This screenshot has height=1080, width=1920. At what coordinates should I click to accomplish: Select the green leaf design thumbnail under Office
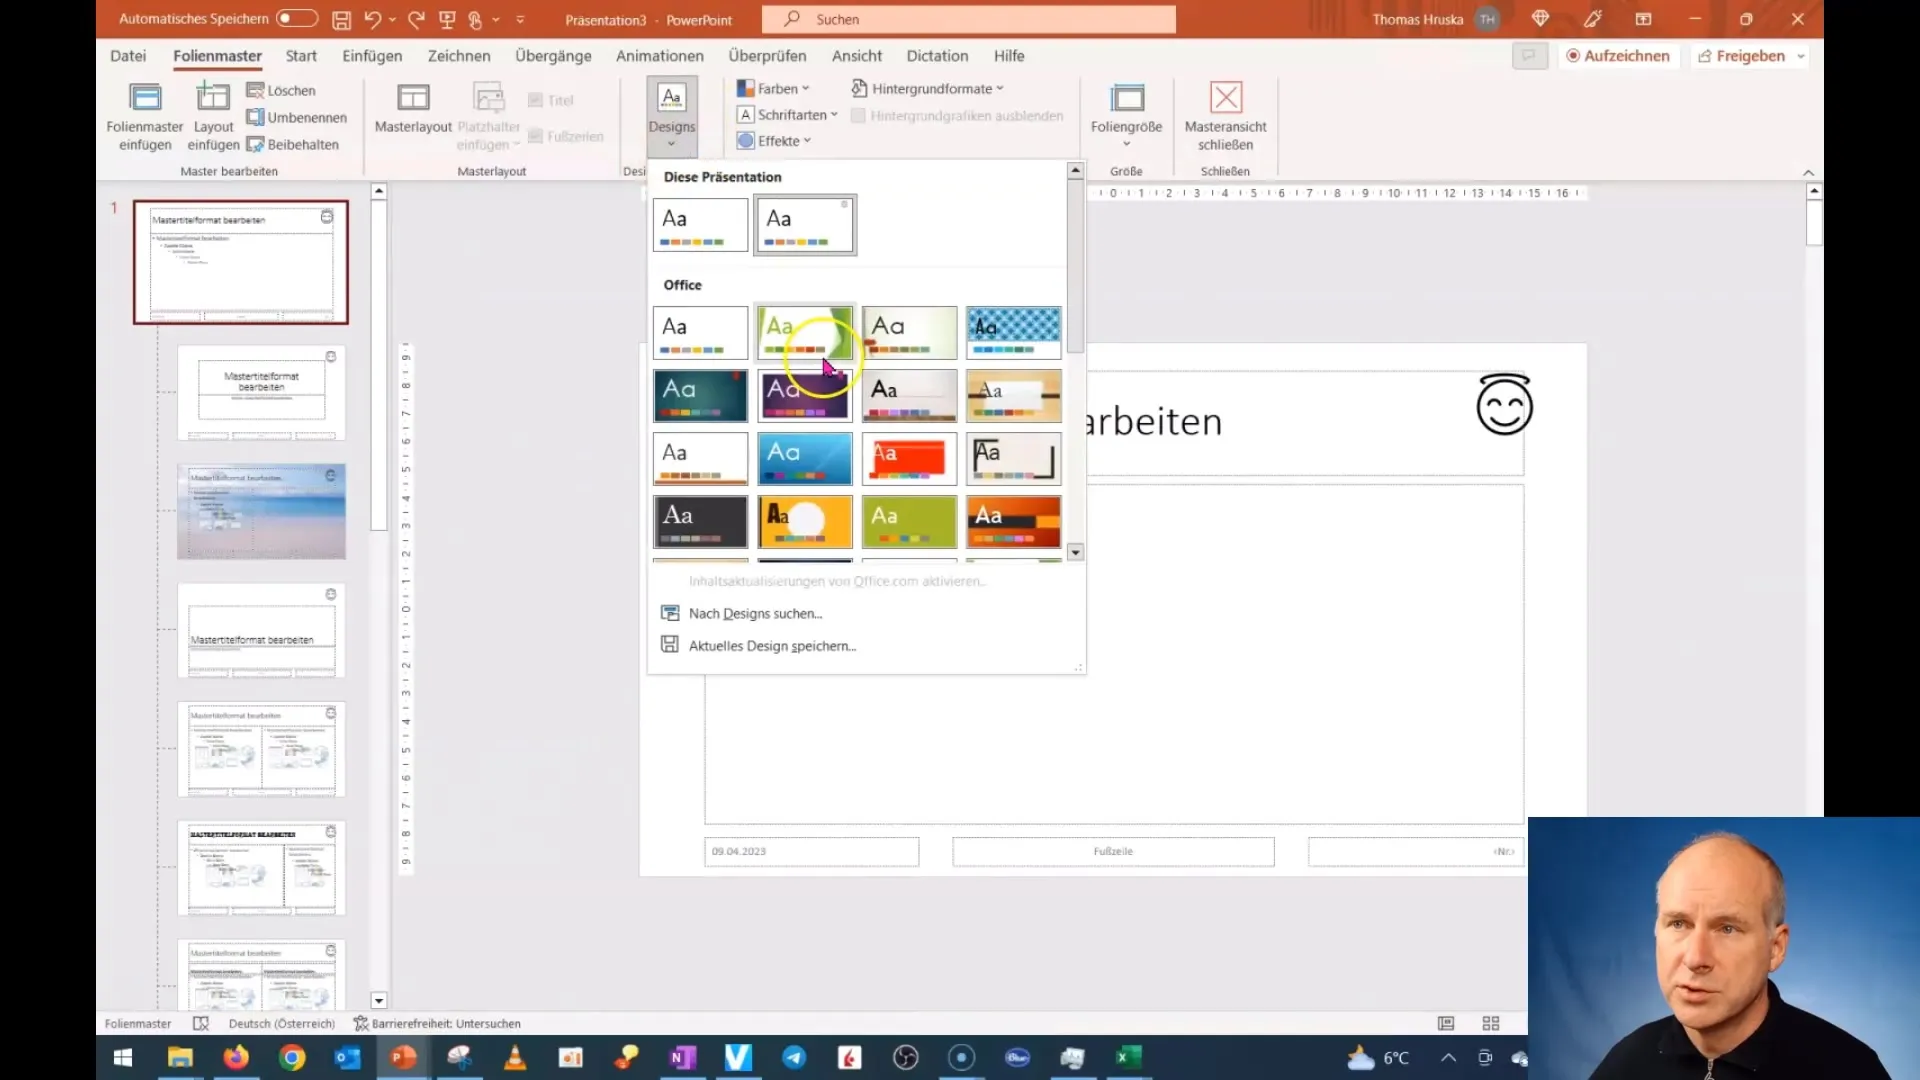[x=805, y=332]
